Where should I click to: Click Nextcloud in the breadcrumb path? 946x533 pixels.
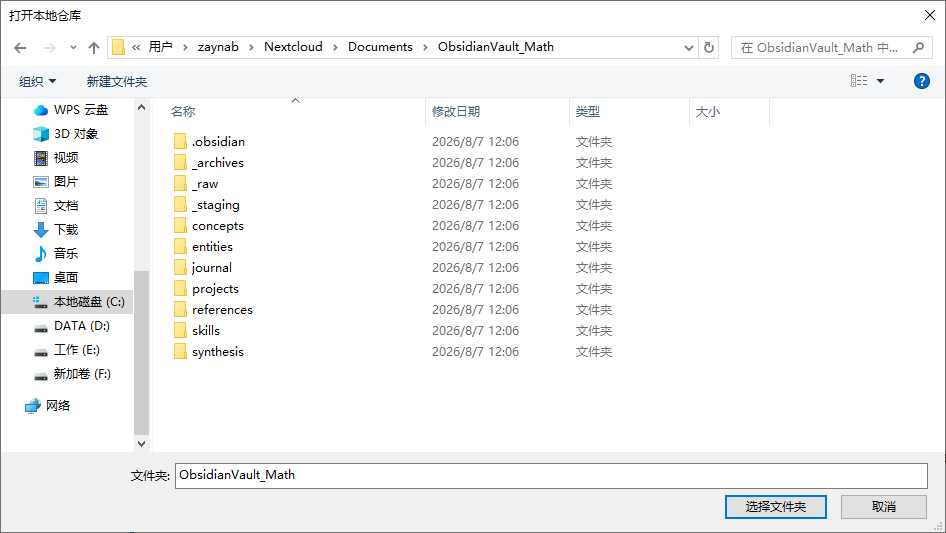(x=293, y=46)
